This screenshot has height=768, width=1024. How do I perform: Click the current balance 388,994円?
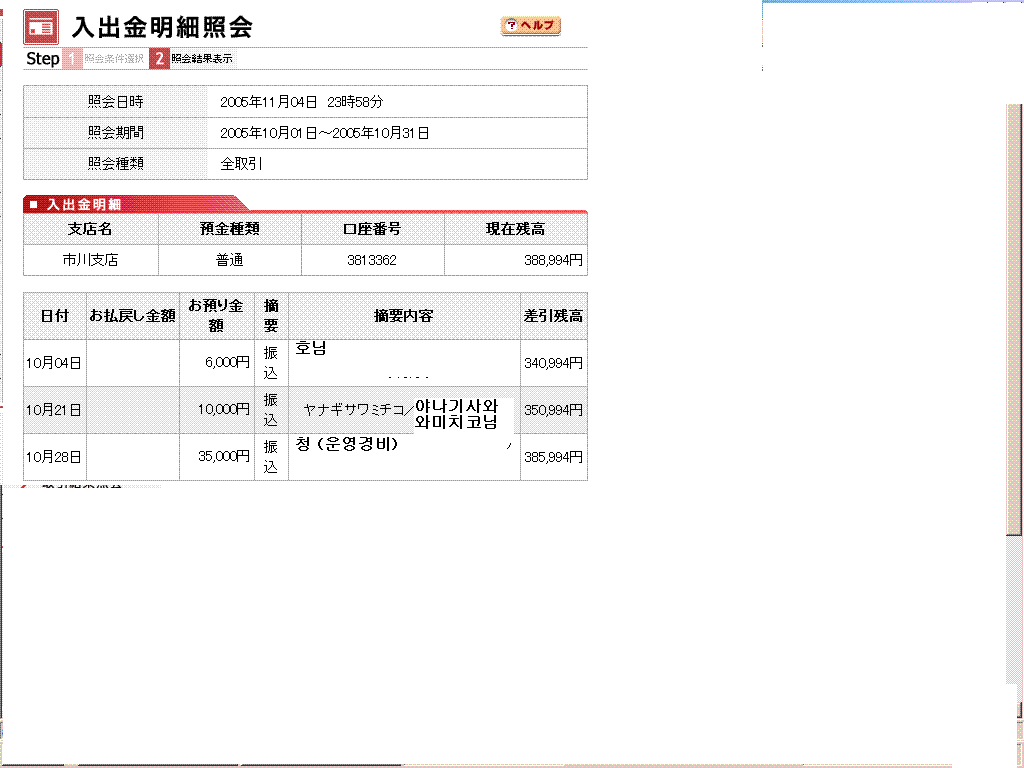pyautogui.click(x=553, y=260)
